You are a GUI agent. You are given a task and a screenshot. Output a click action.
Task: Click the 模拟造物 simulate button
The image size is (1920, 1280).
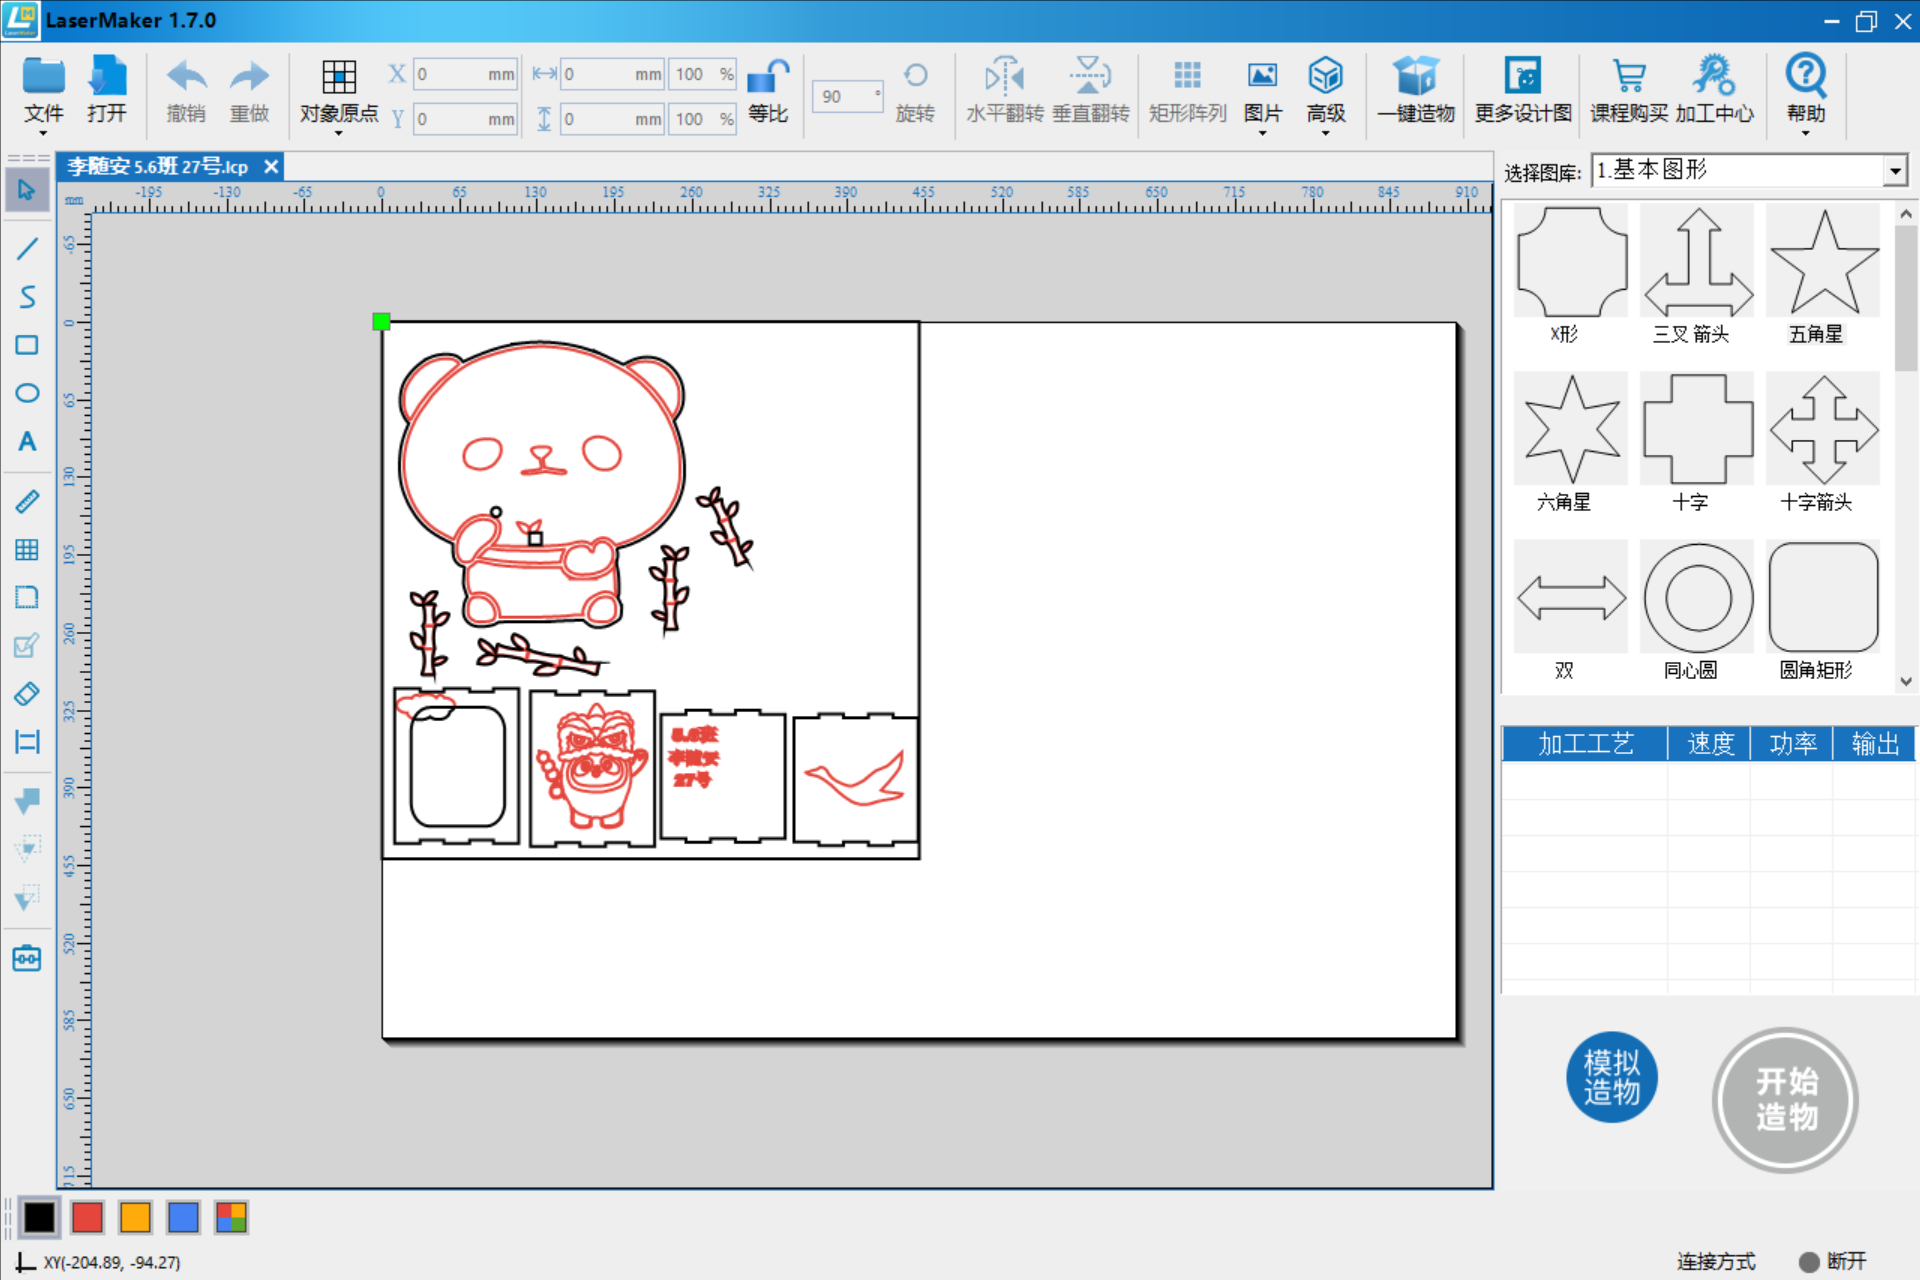point(1611,1077)
